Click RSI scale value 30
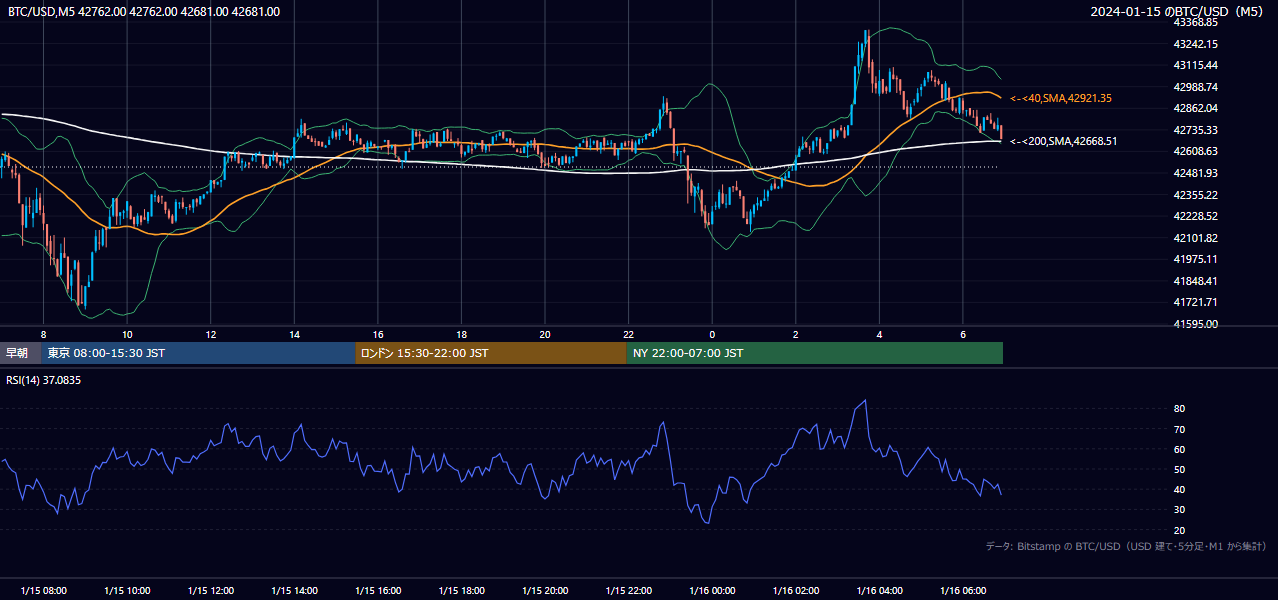 [x=1179, y=509]
